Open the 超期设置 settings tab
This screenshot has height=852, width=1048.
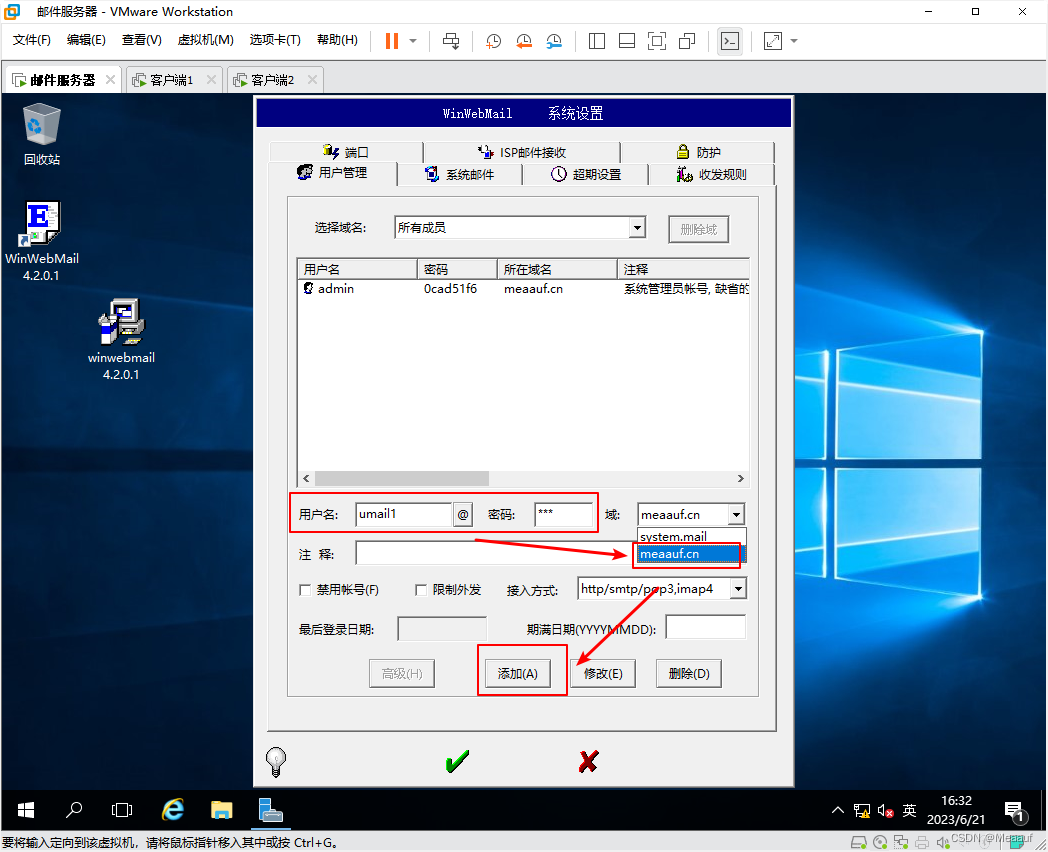pyautogui.click(x=586, y=174)
